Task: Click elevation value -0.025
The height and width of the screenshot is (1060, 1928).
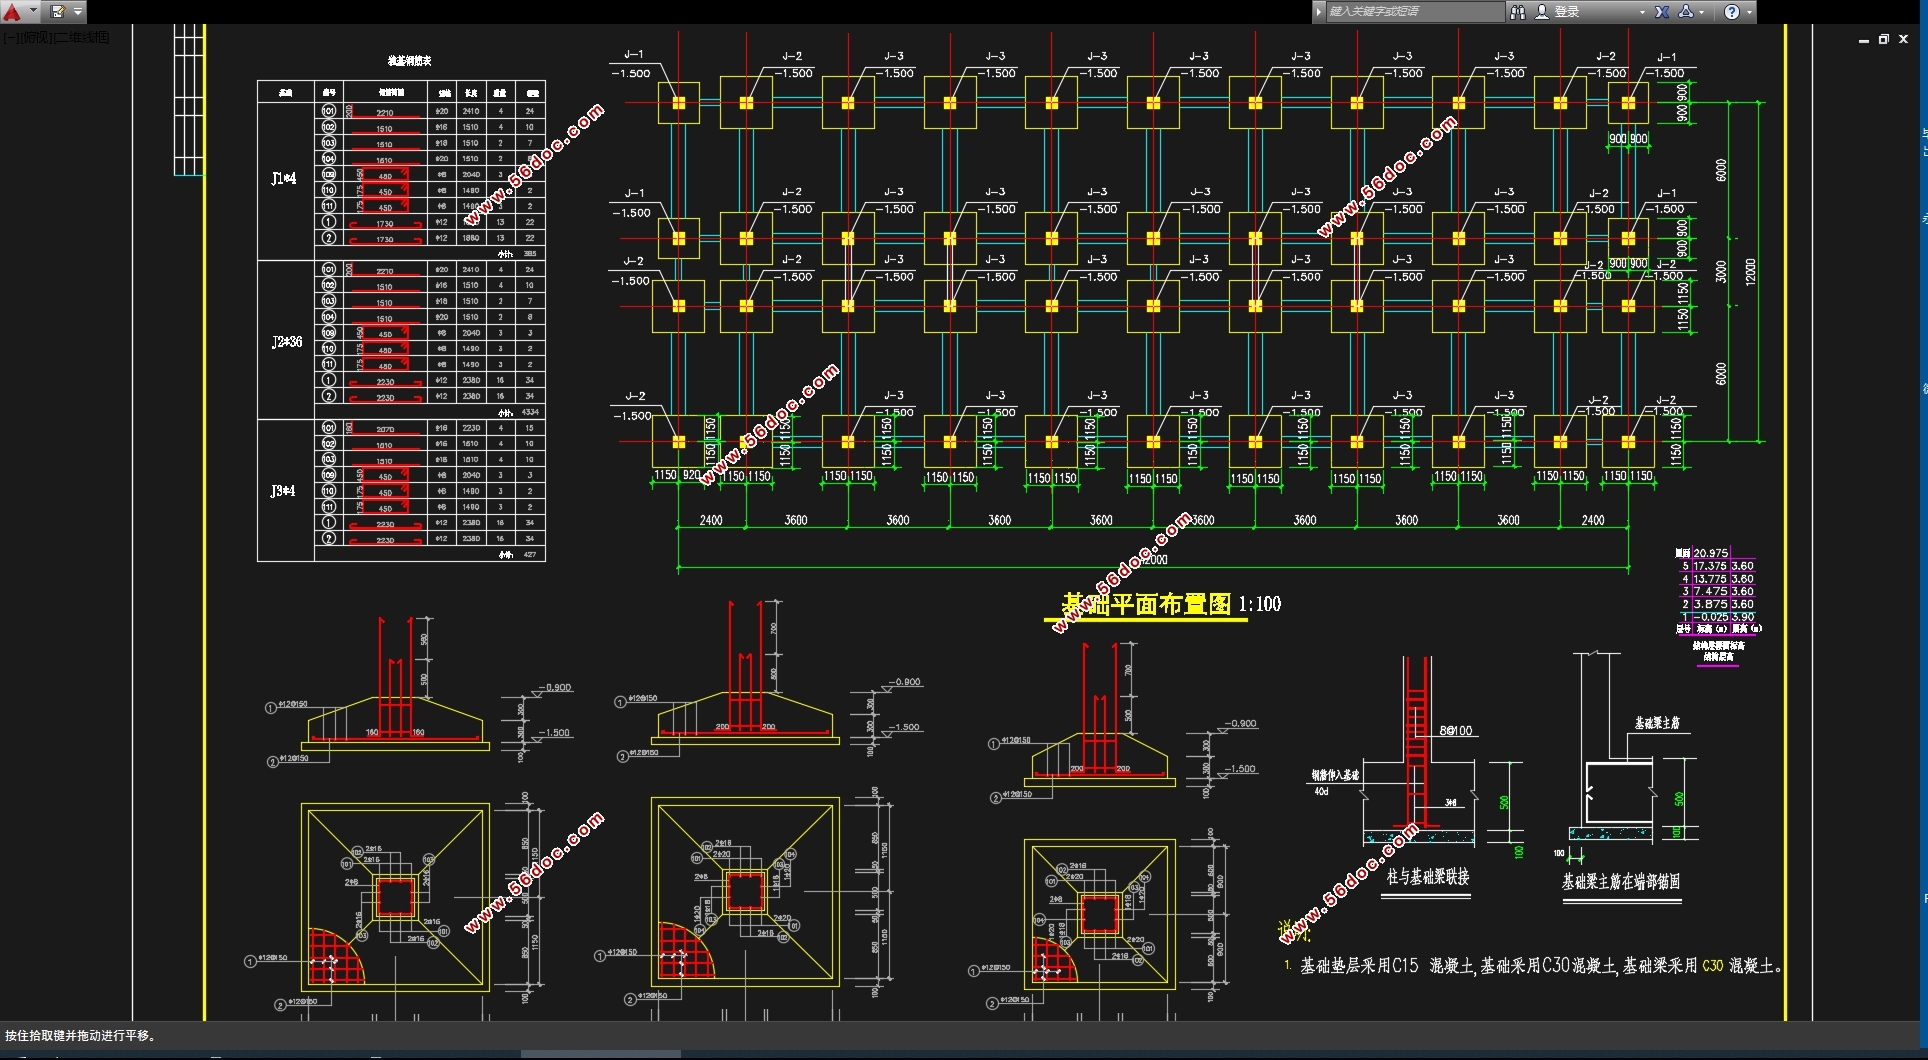Action: click(1711, 618)
